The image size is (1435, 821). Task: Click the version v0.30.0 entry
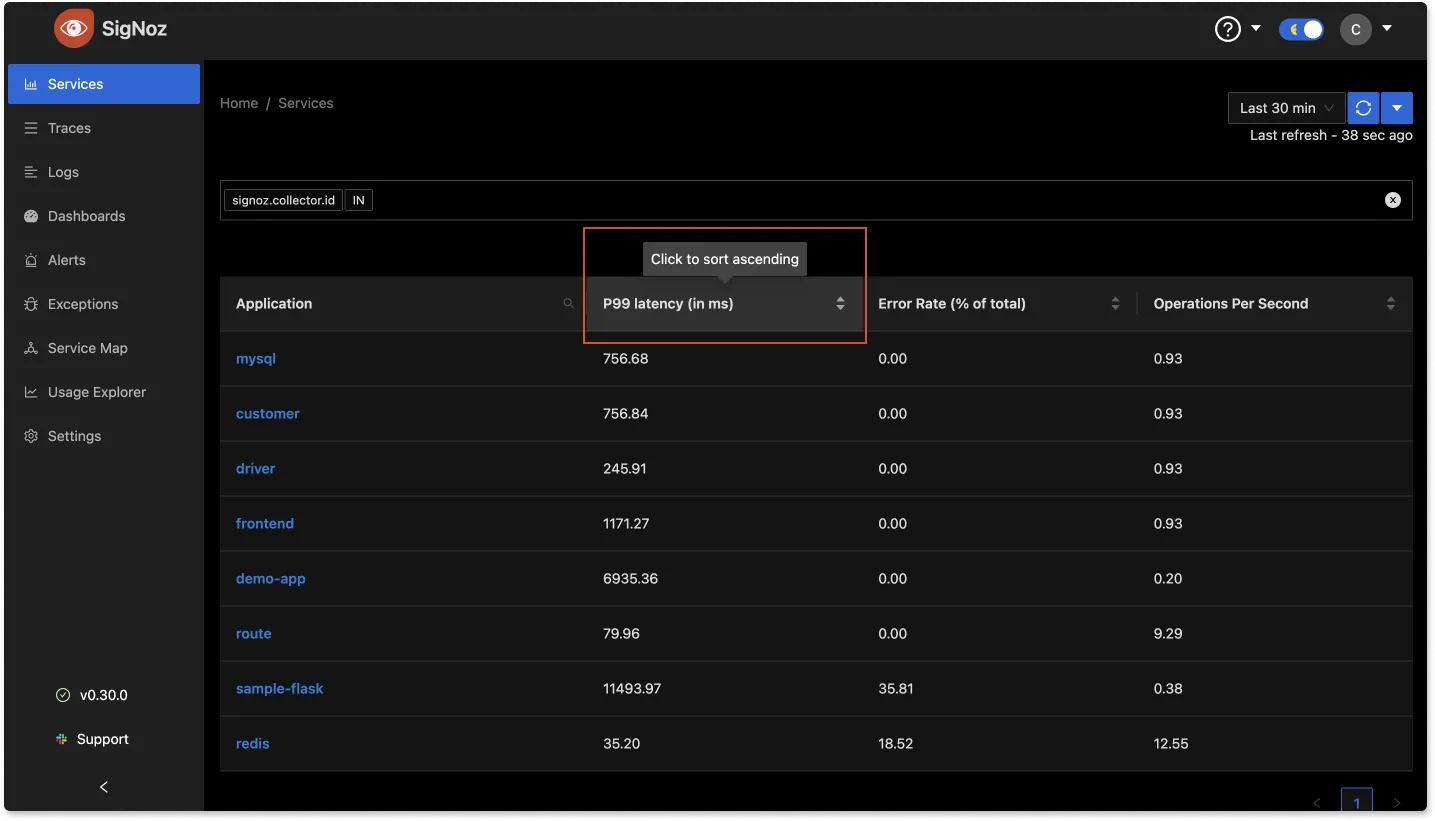click(x=92, y=695)
